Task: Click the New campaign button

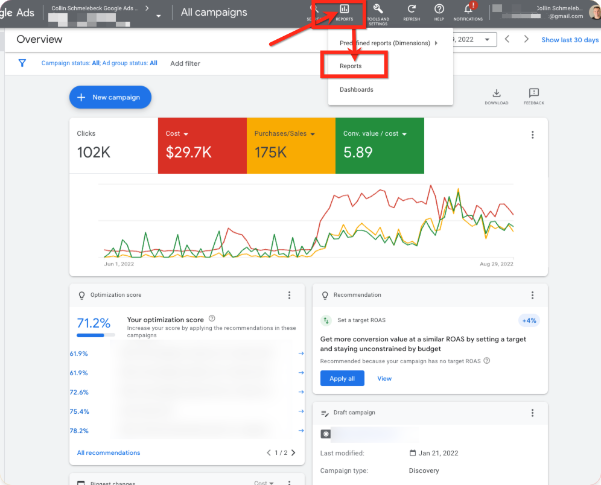Action: click(110, 97)
